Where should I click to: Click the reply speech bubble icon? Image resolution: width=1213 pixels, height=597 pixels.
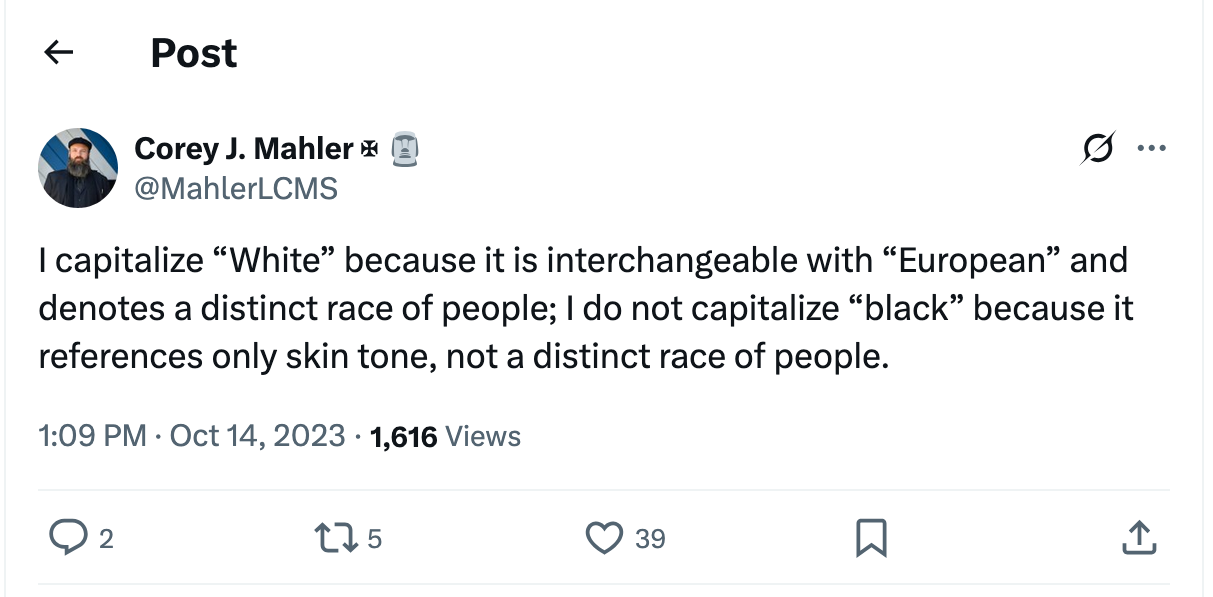pyautogui.click(x=68, y=539)
